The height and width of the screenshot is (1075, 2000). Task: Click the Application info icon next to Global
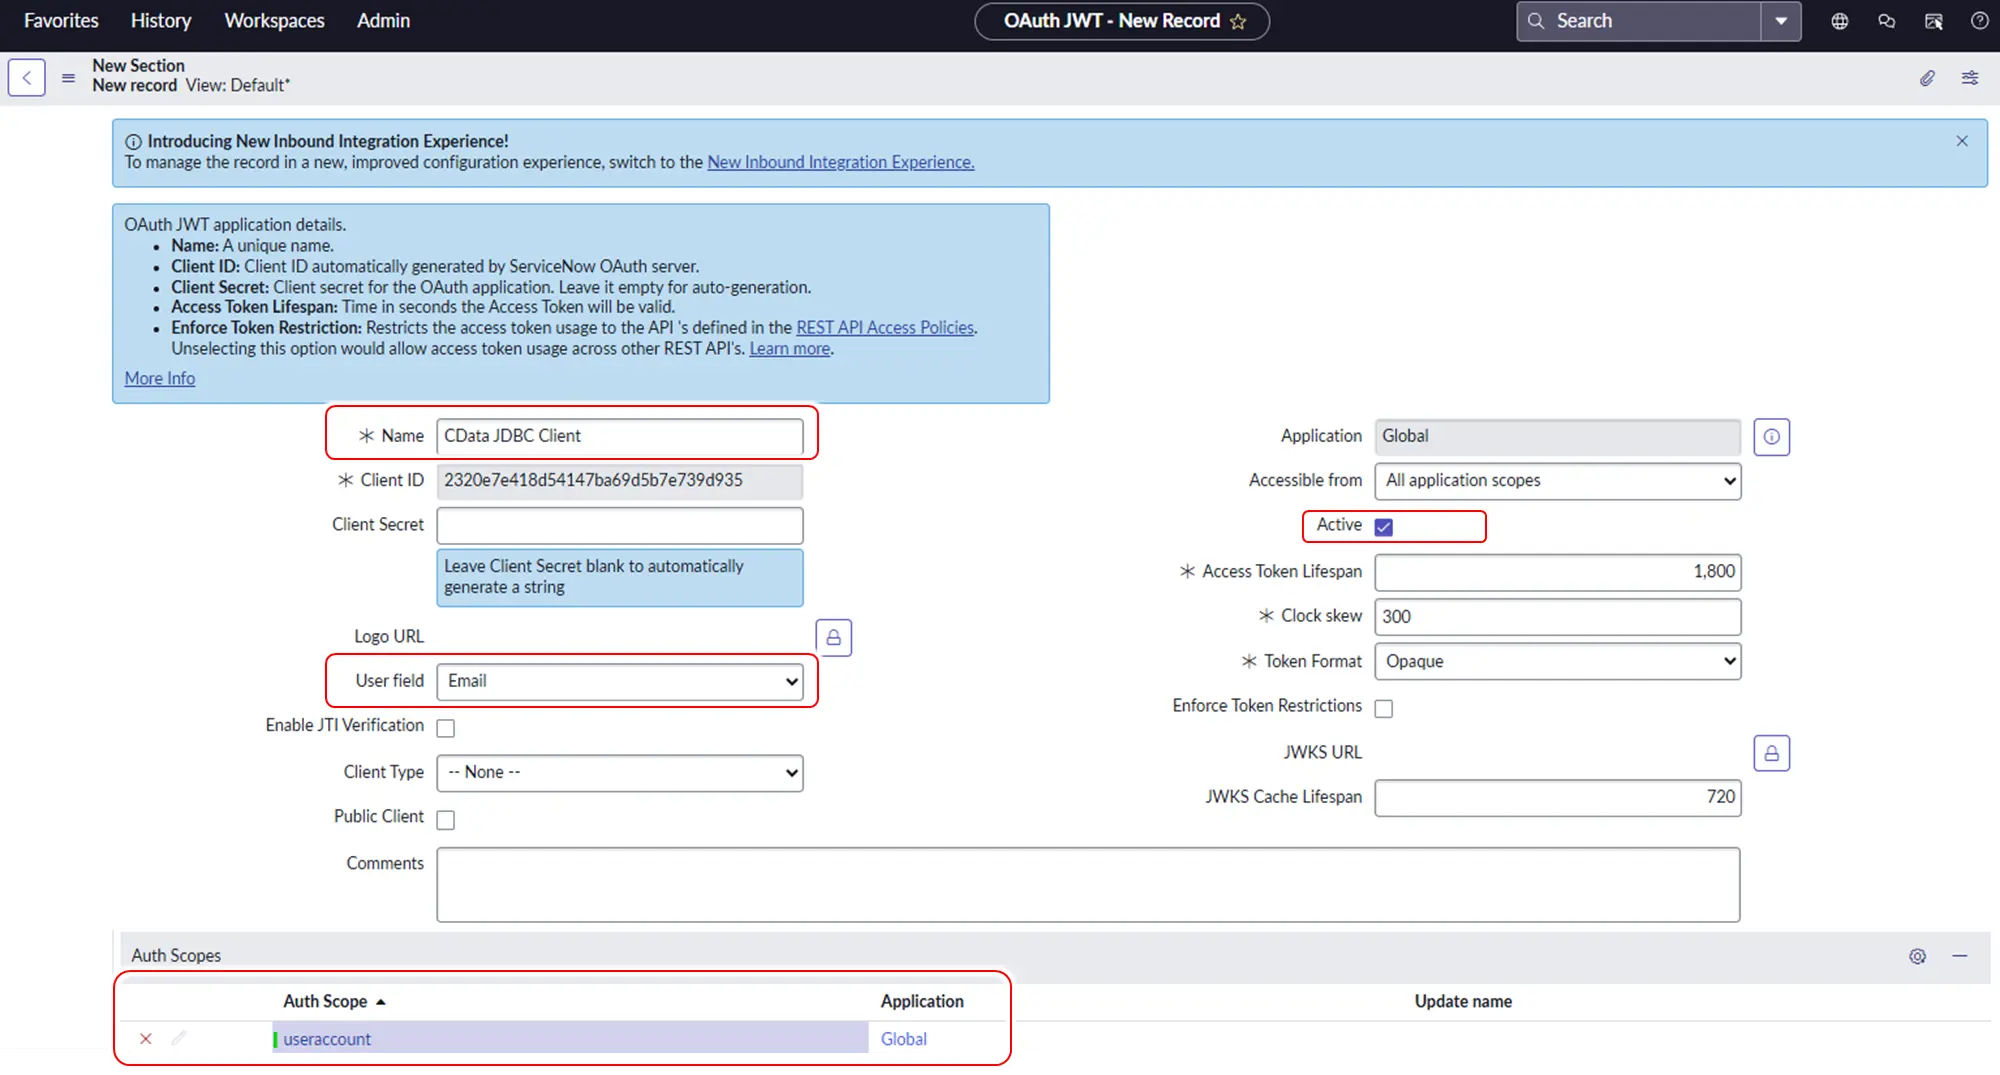pos(1772,437)
